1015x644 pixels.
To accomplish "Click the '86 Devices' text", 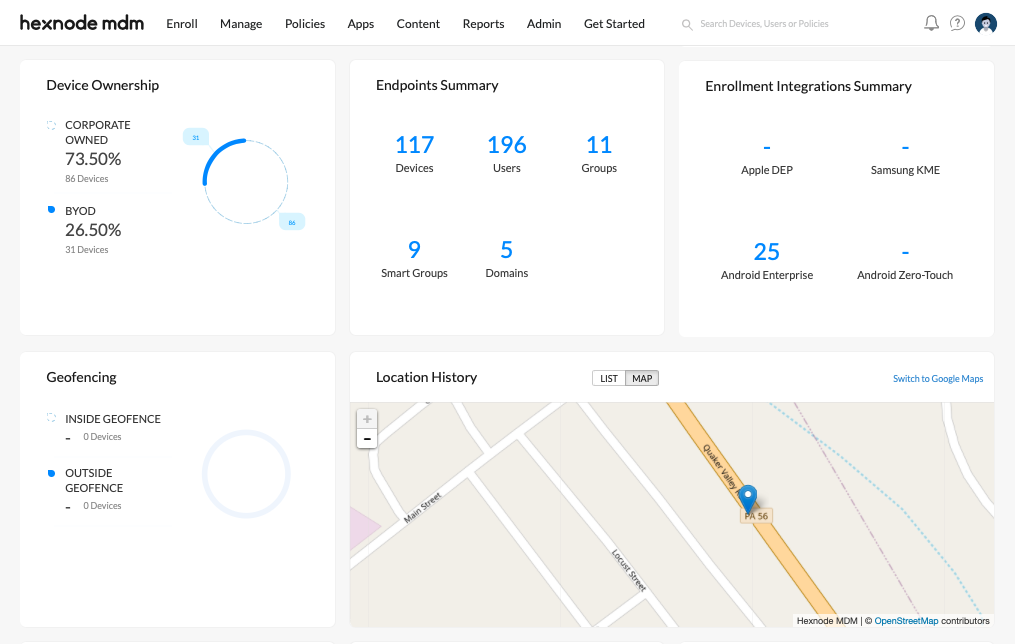I will tap(87, 179).
